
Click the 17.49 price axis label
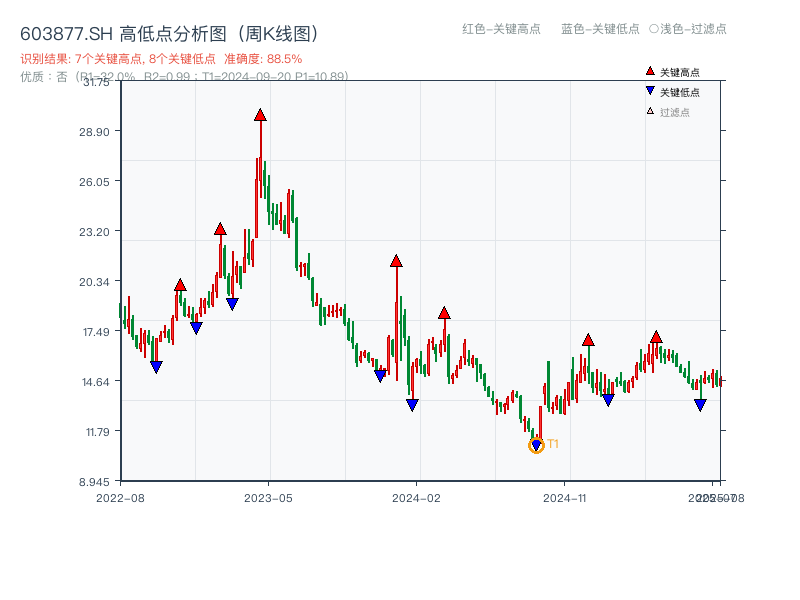[96, 332]
